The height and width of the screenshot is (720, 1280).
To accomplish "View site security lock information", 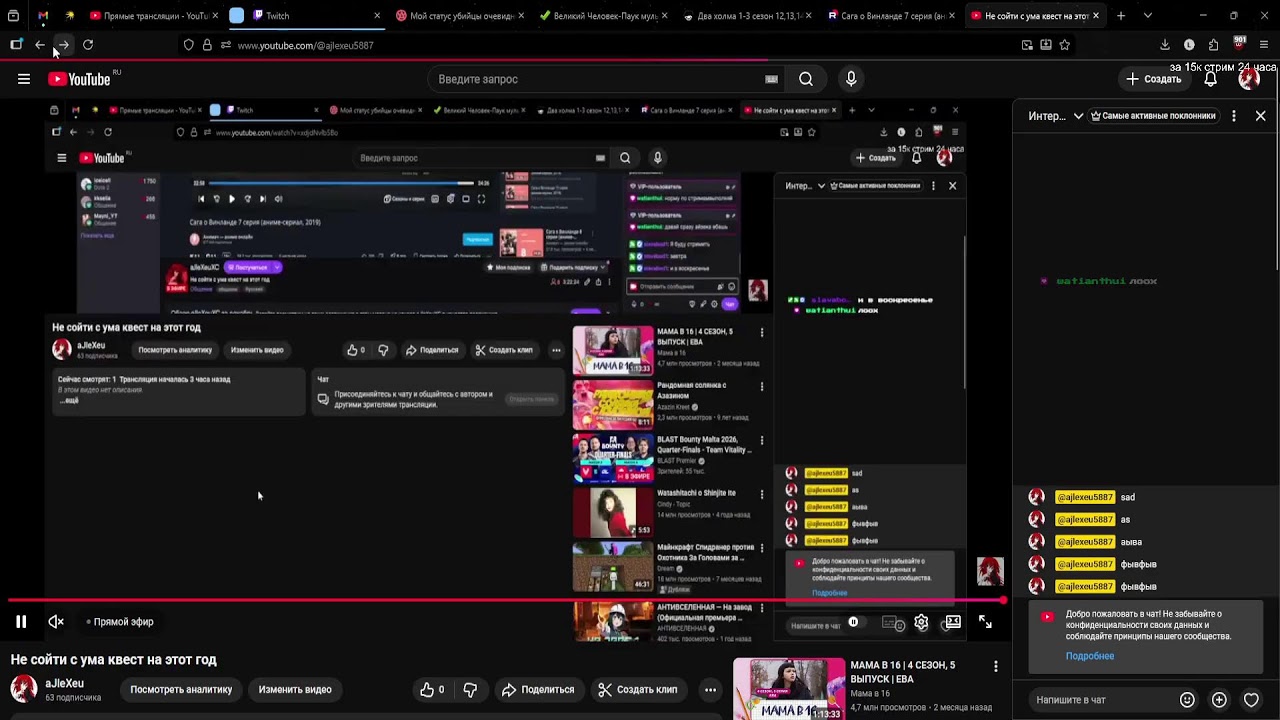I will pyautogui.click(x=207, y=45).
